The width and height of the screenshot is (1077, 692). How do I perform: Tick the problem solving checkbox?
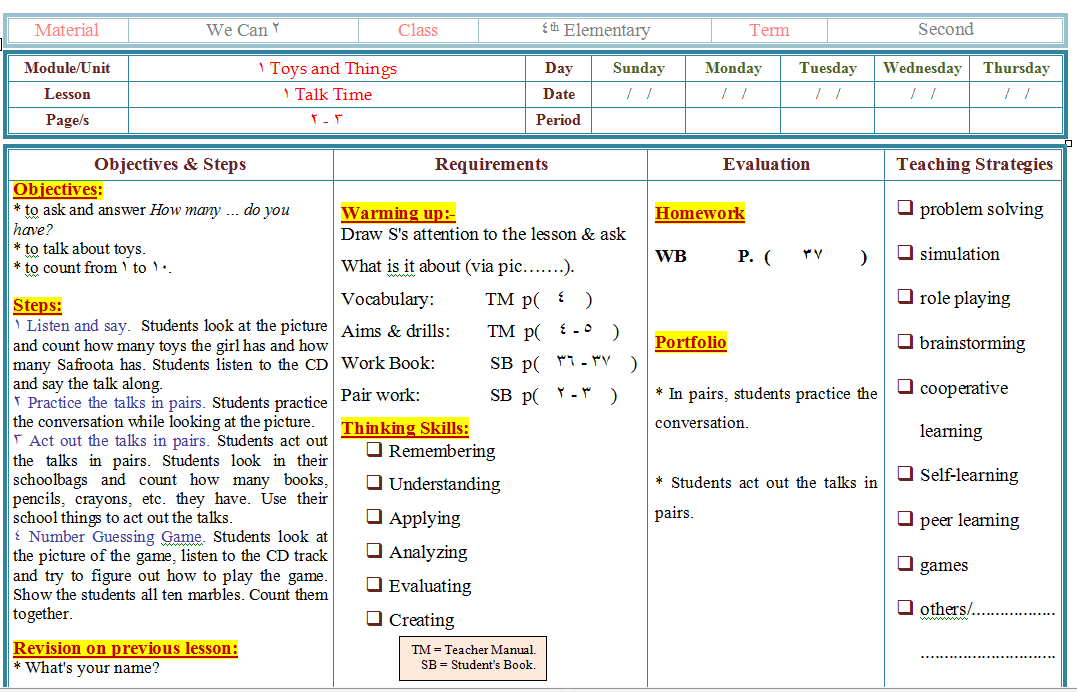pos(905,207)
